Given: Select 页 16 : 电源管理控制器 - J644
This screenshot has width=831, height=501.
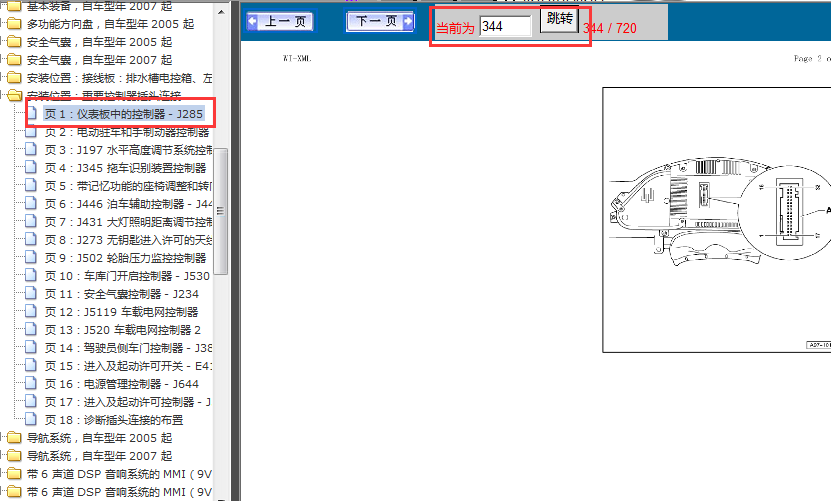Looking at the screenshot, I should [x=121, y=384].
